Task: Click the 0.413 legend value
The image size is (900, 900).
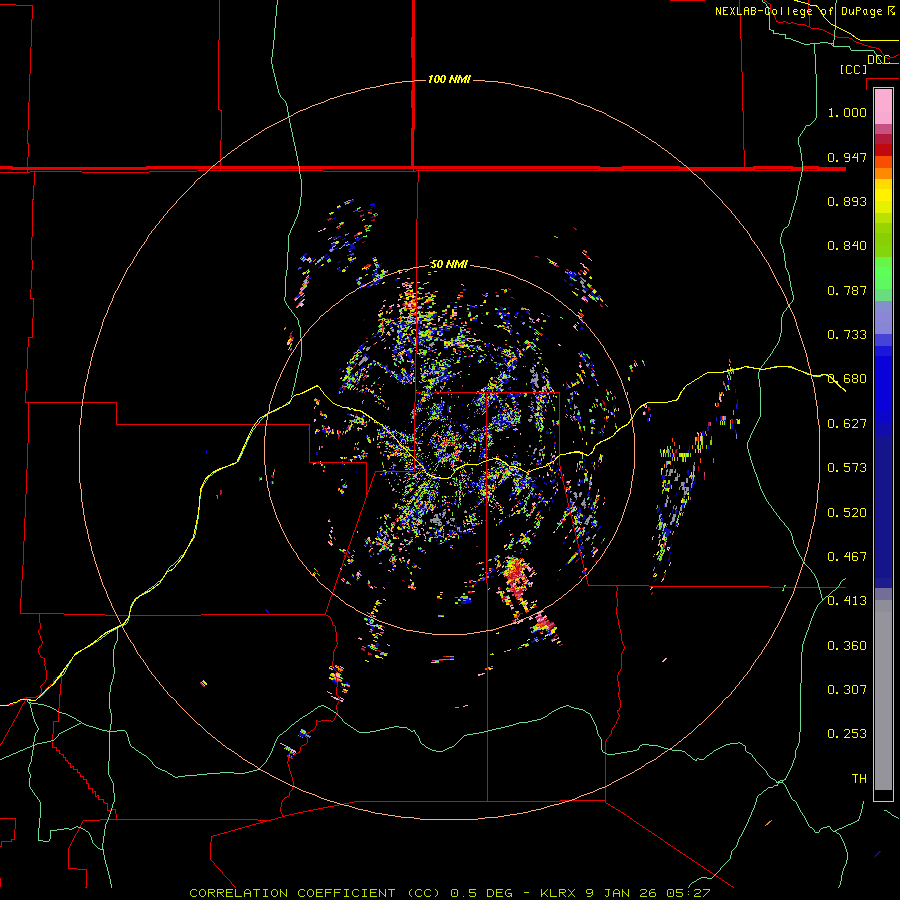Action: coord(847,601)
